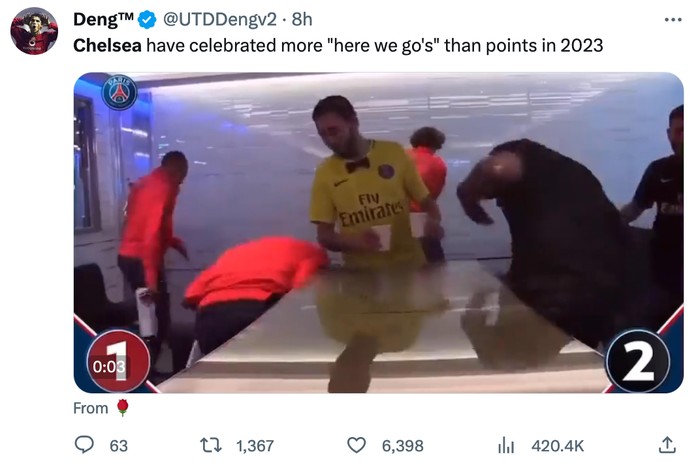Viewport: 700px width, 469px height.
Task: Click the 0:03 video duration badge
Action: click(x=109, y=366)
